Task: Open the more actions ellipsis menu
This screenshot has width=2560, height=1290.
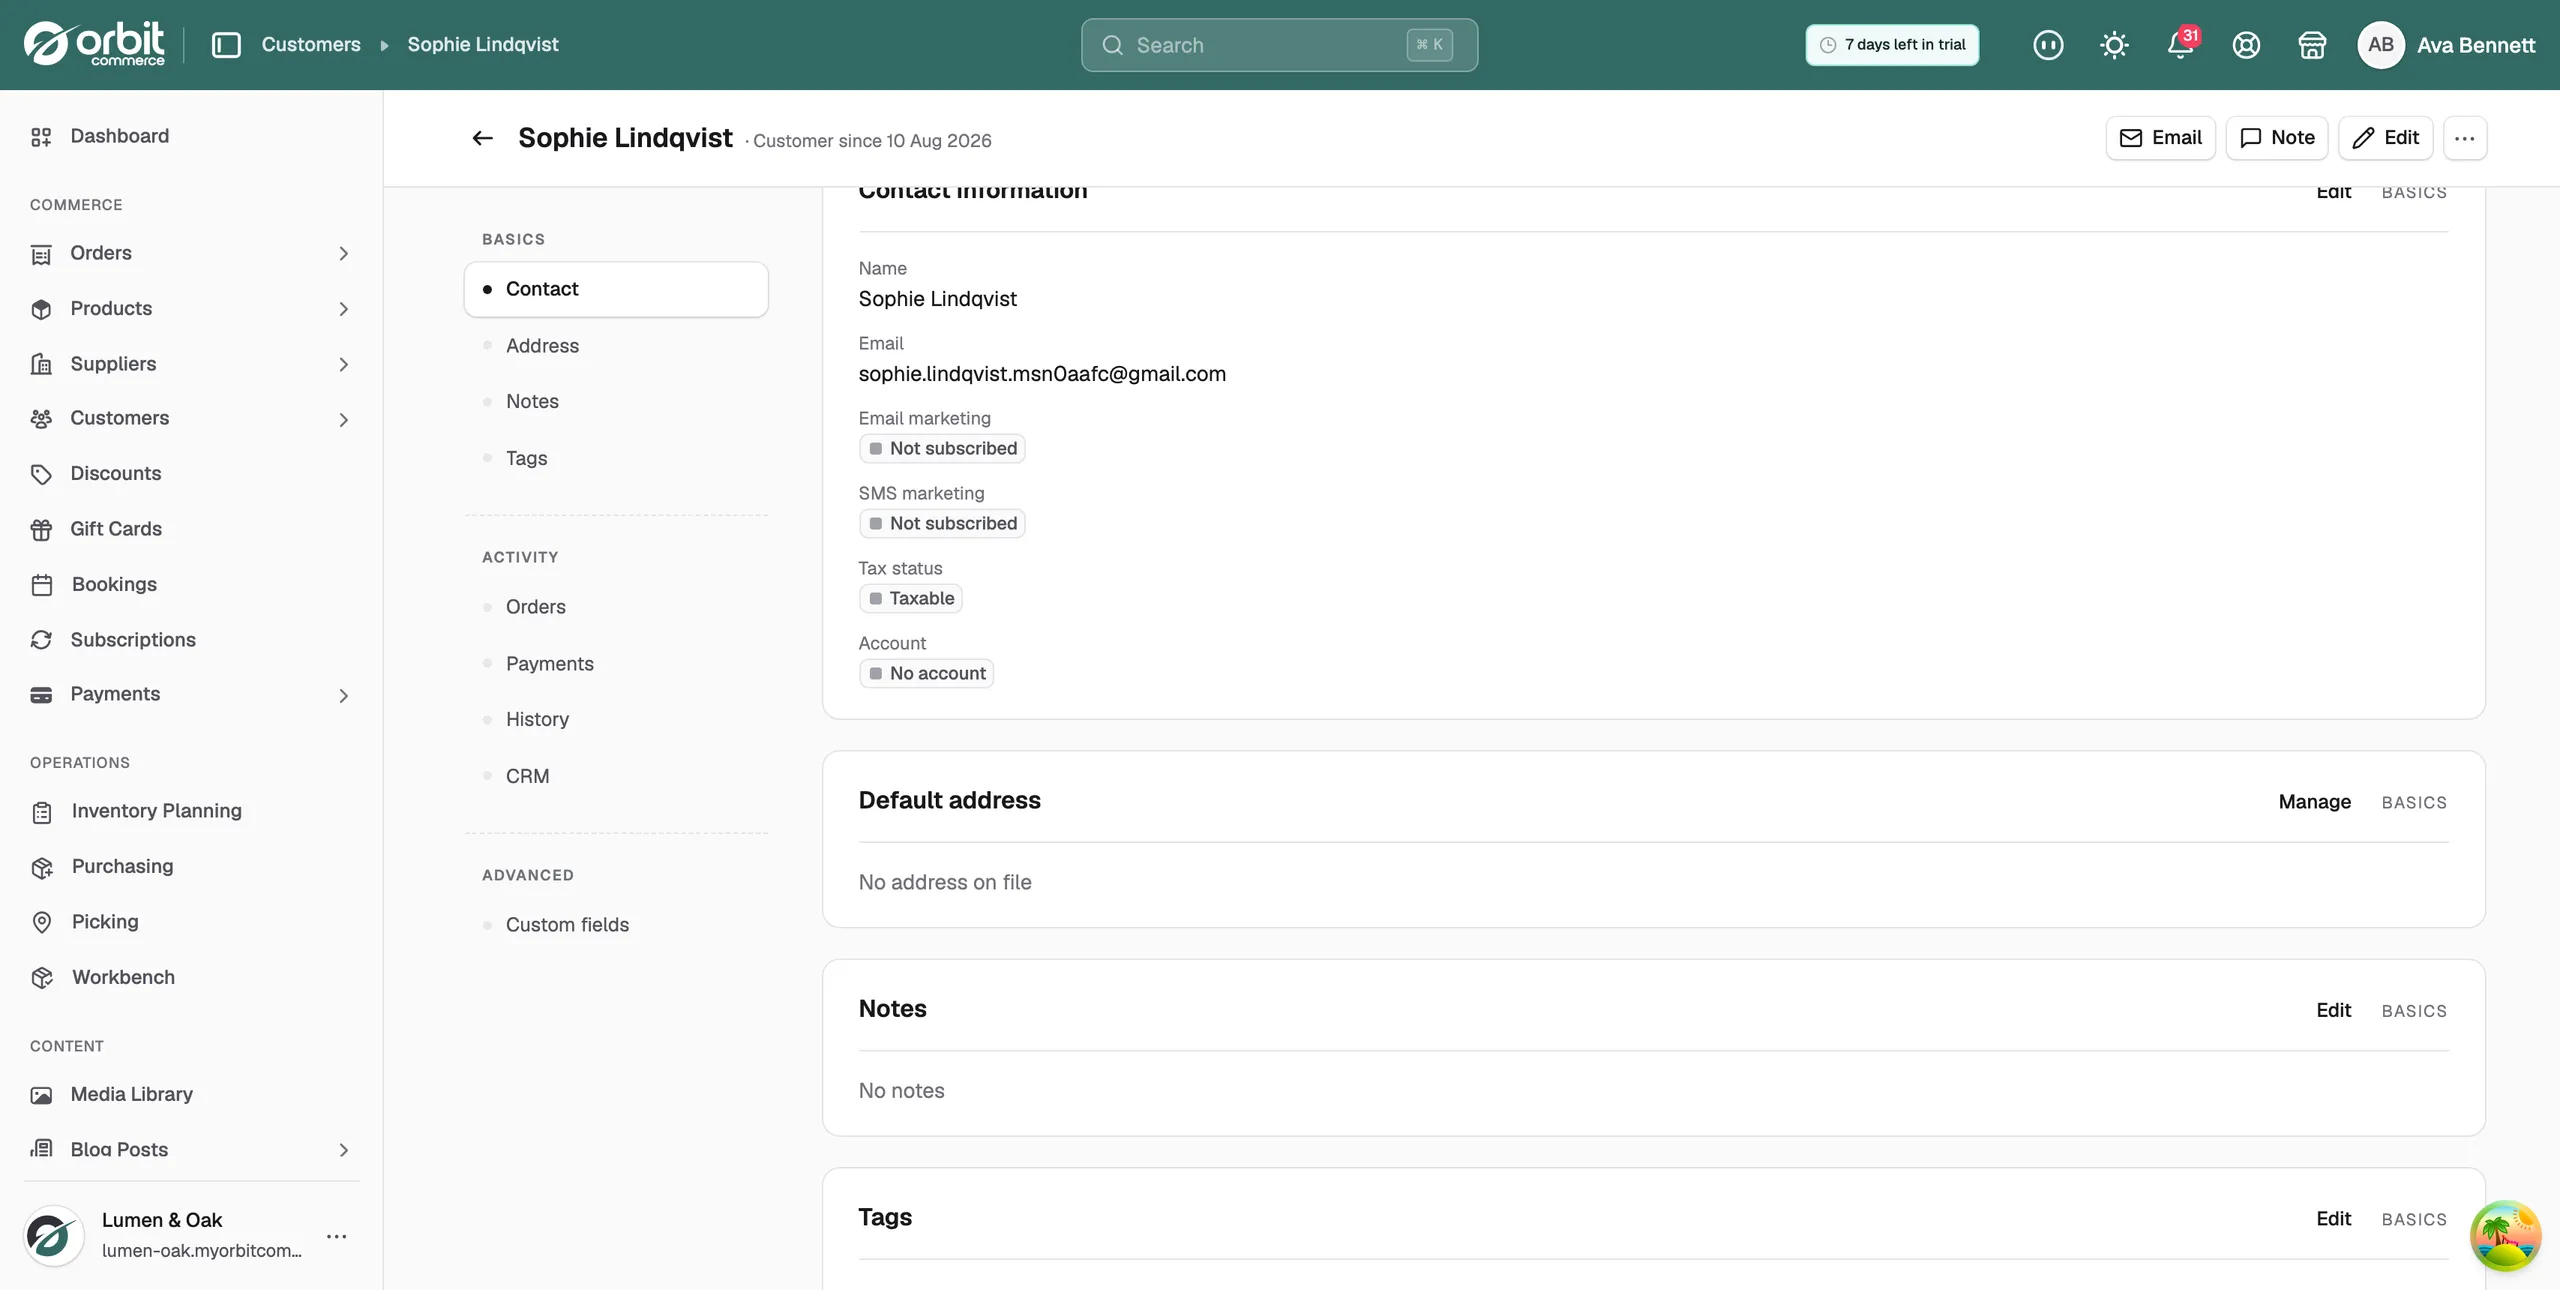Action: (x=2464, y=138)
